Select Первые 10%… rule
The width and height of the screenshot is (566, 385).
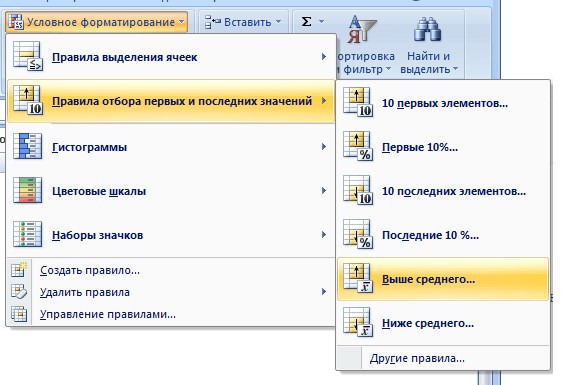[x=443, y=147]
